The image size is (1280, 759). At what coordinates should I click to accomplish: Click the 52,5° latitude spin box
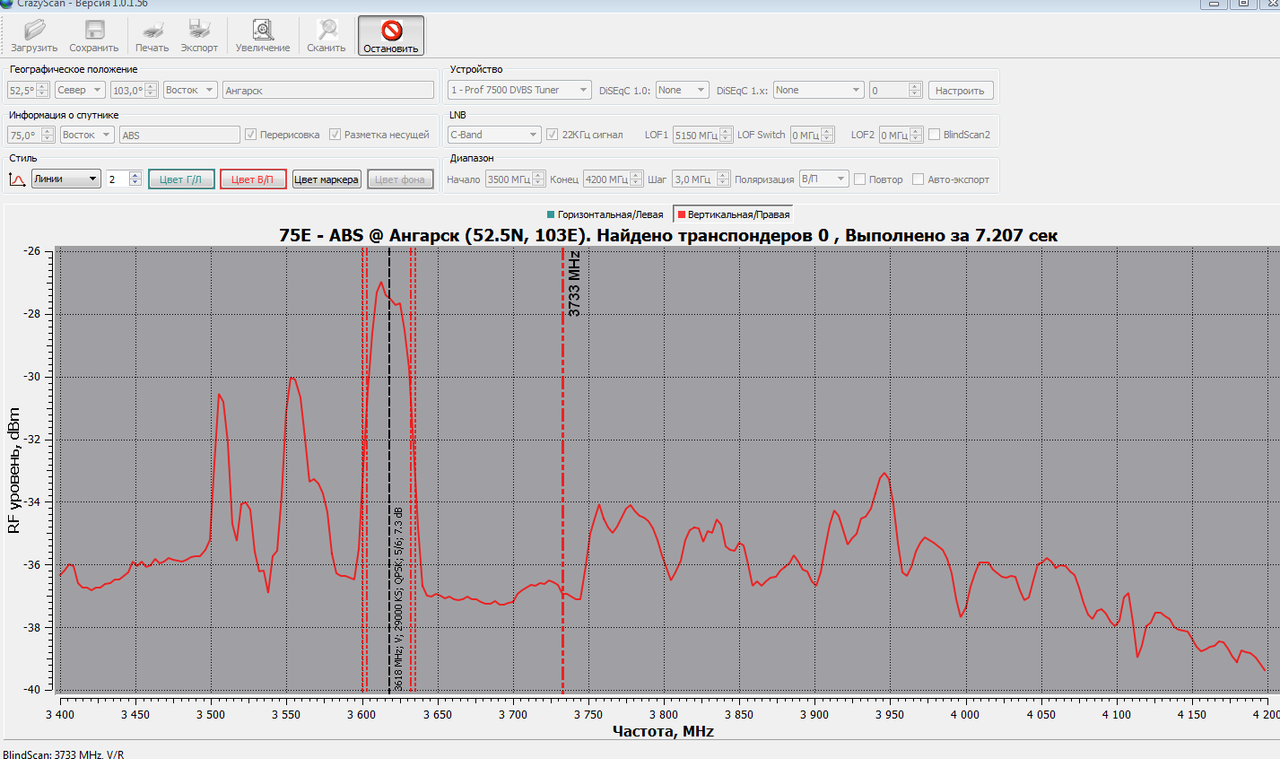coord(28,90)
